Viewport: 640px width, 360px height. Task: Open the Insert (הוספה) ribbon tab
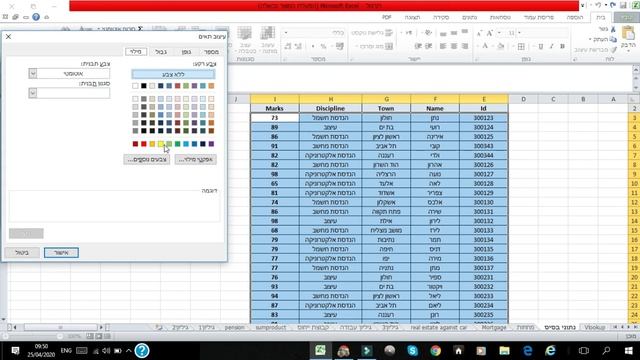click(575, 17)
